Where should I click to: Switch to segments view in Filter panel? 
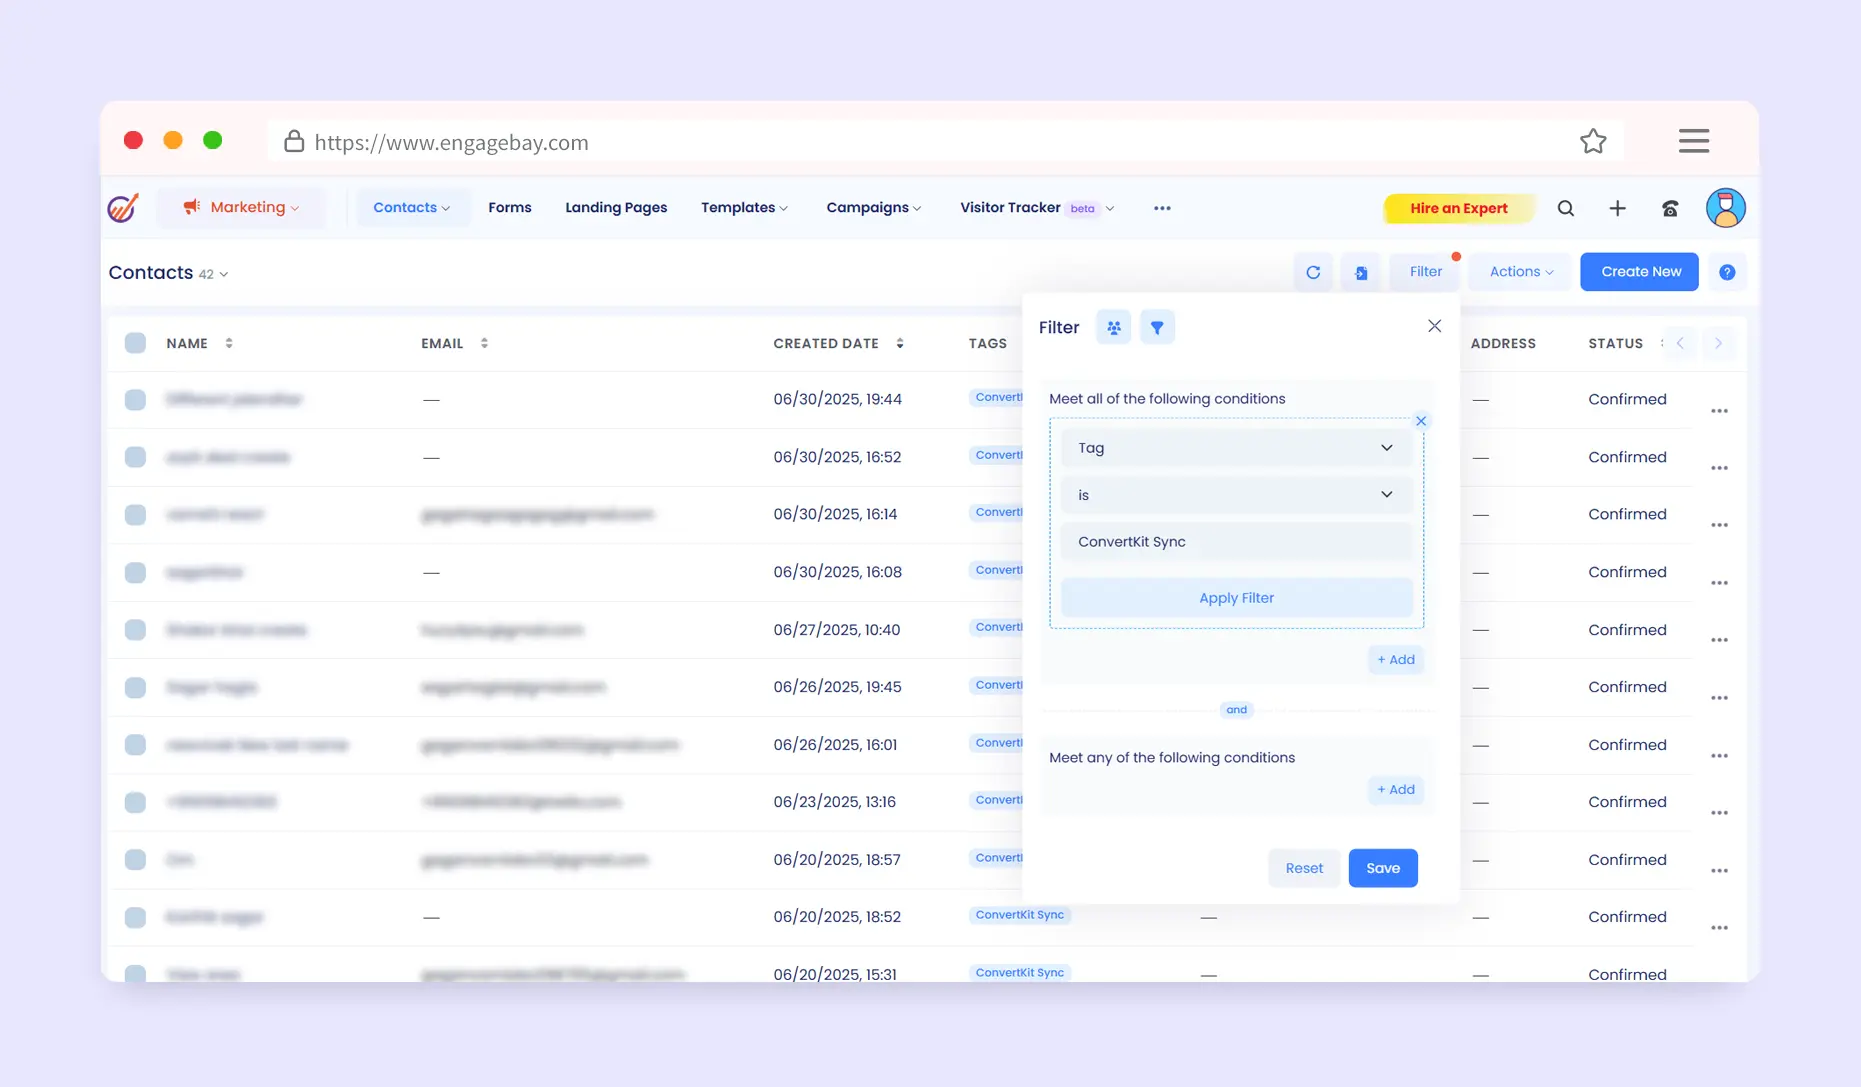point(1113,327)
